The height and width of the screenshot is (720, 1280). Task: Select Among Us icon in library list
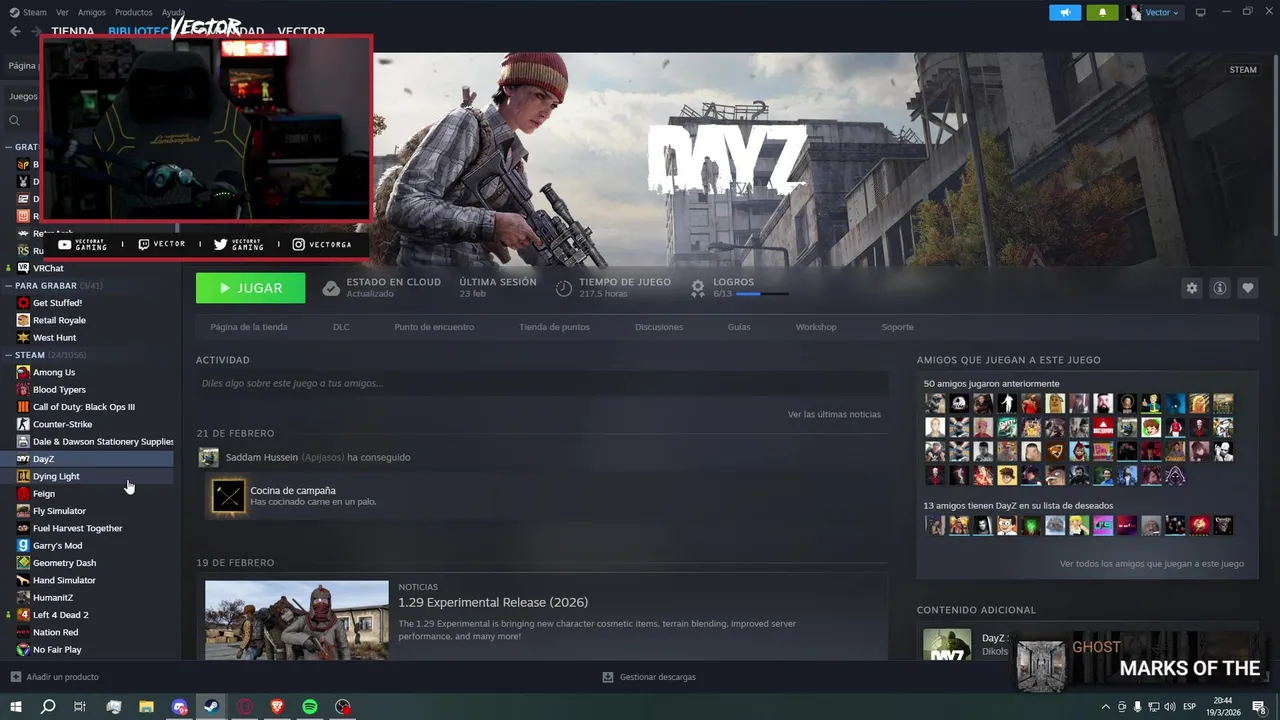[23, 372]
